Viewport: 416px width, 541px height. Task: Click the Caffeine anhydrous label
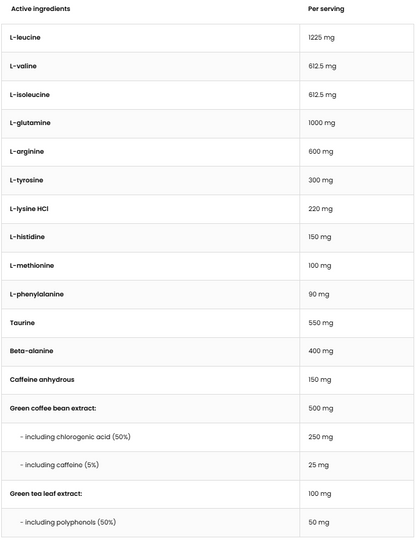click(42, 380)
